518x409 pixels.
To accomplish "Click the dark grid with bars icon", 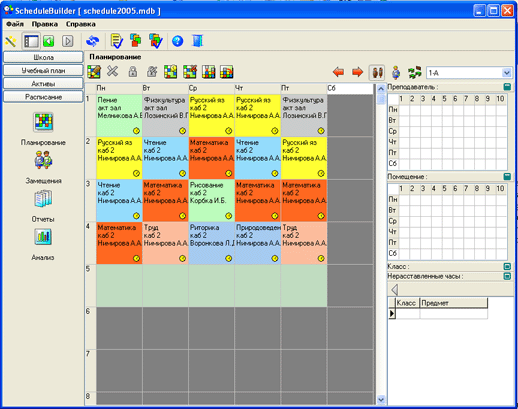I will 209,72.
